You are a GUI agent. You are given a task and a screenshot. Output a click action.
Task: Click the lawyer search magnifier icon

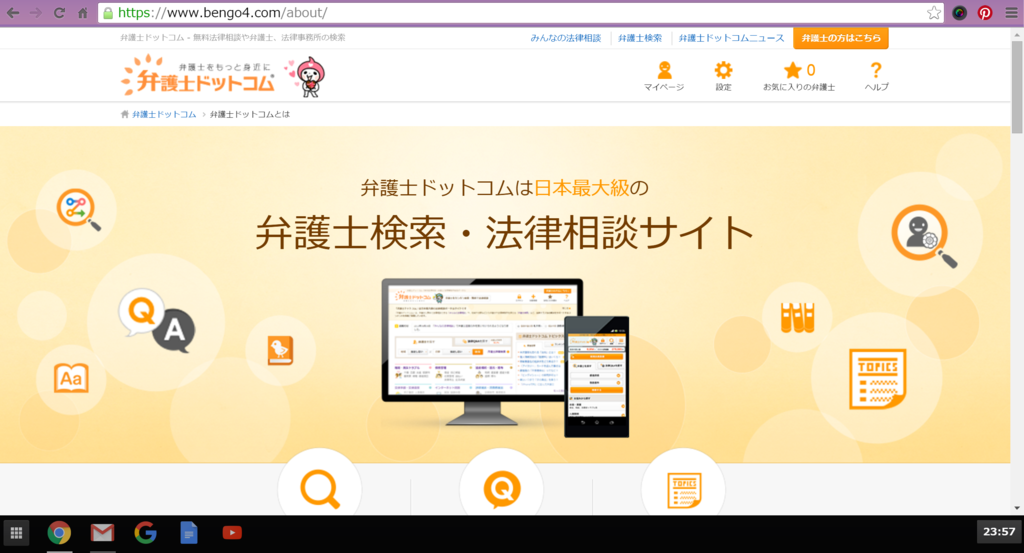pos(923,236)
